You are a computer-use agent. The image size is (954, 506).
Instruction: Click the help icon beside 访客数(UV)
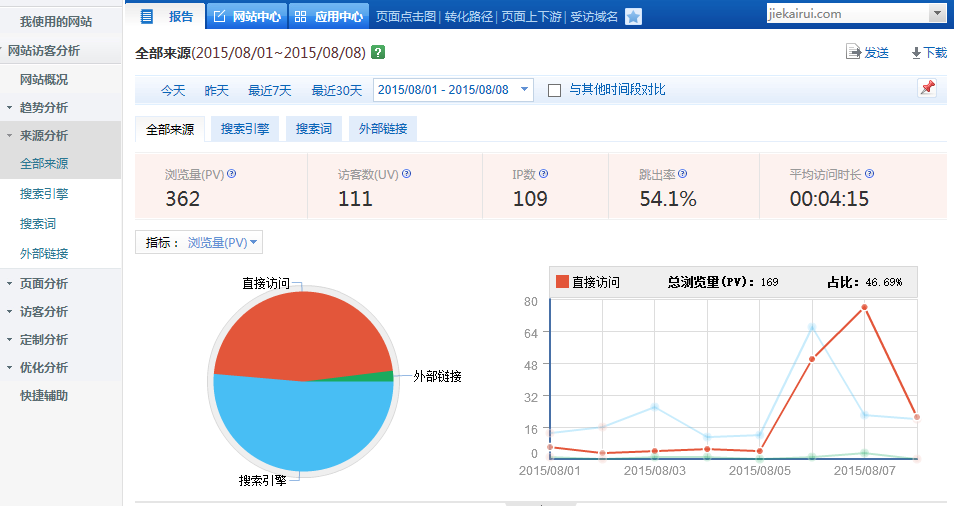(x=406, y=174)
